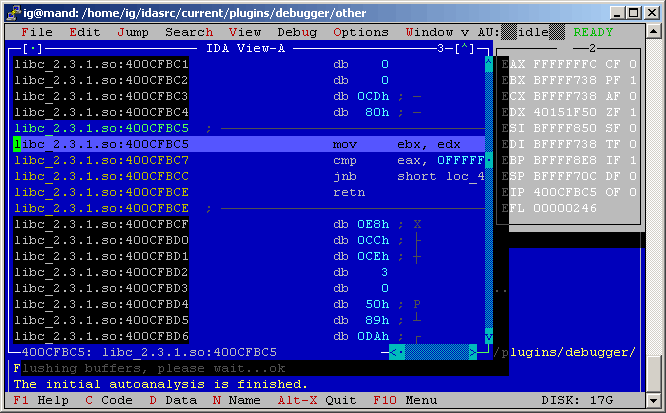Click EAX register value FFFFFFFC
666x413 pixels.
(565, 64)
